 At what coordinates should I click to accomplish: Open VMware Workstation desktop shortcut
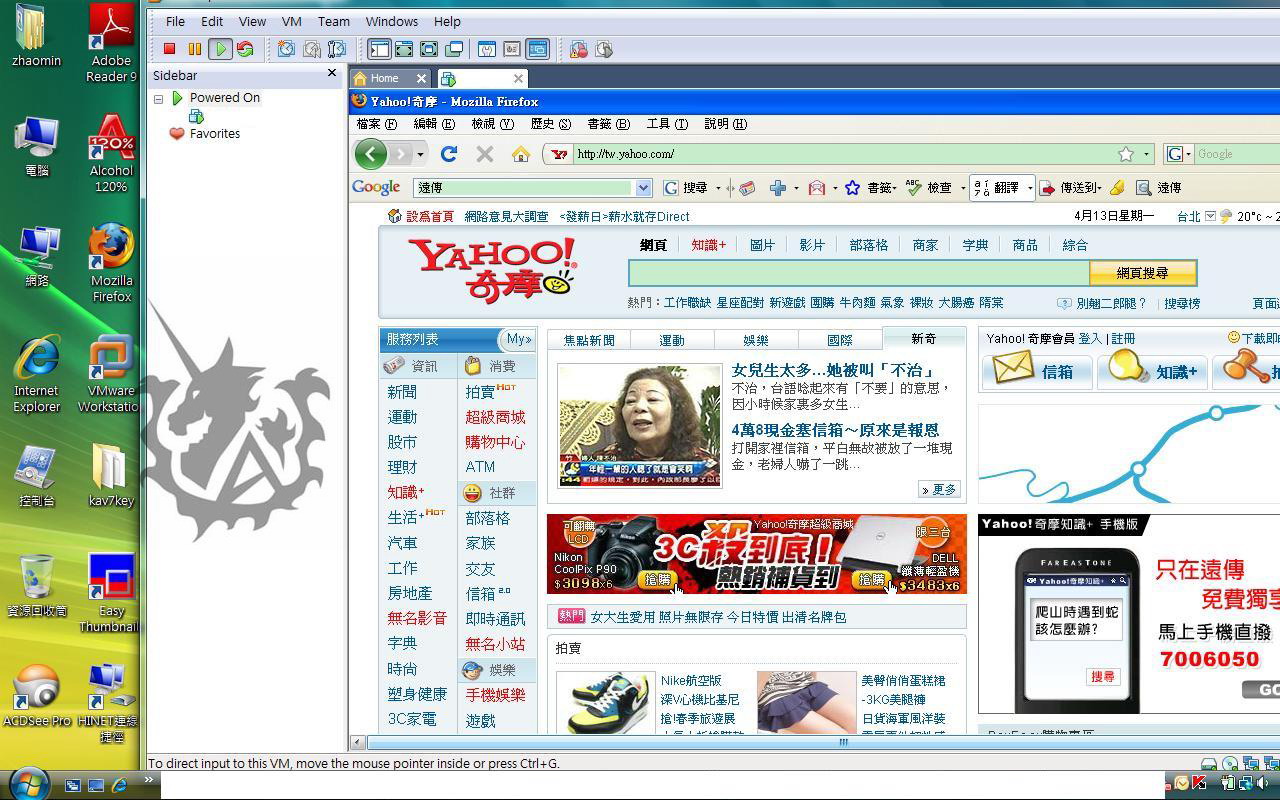(111, 372)
